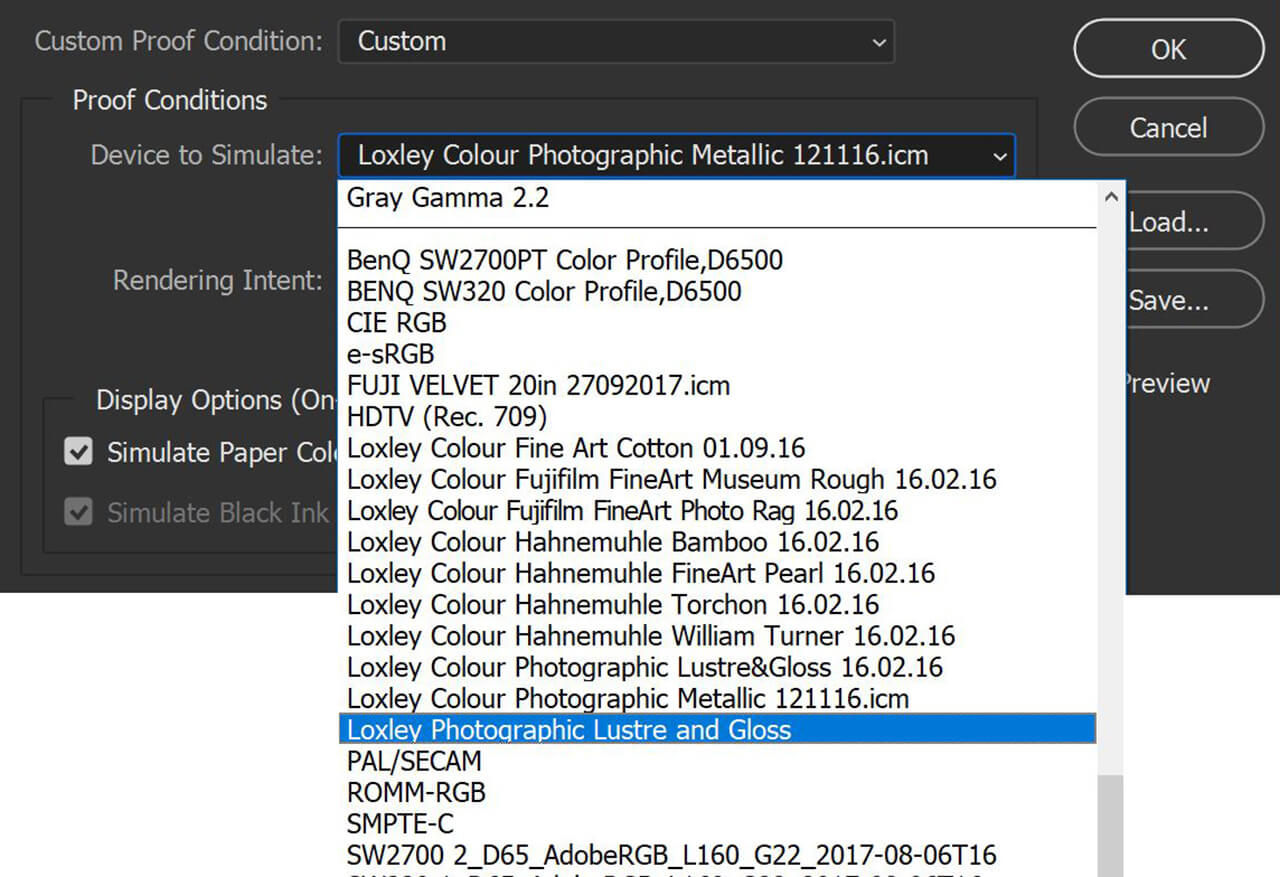Select Loxley Colour Fine Art Cotton 01.09.16
Image resolution: width=1280 pixels, height=877 pixels.
point(717,448)
